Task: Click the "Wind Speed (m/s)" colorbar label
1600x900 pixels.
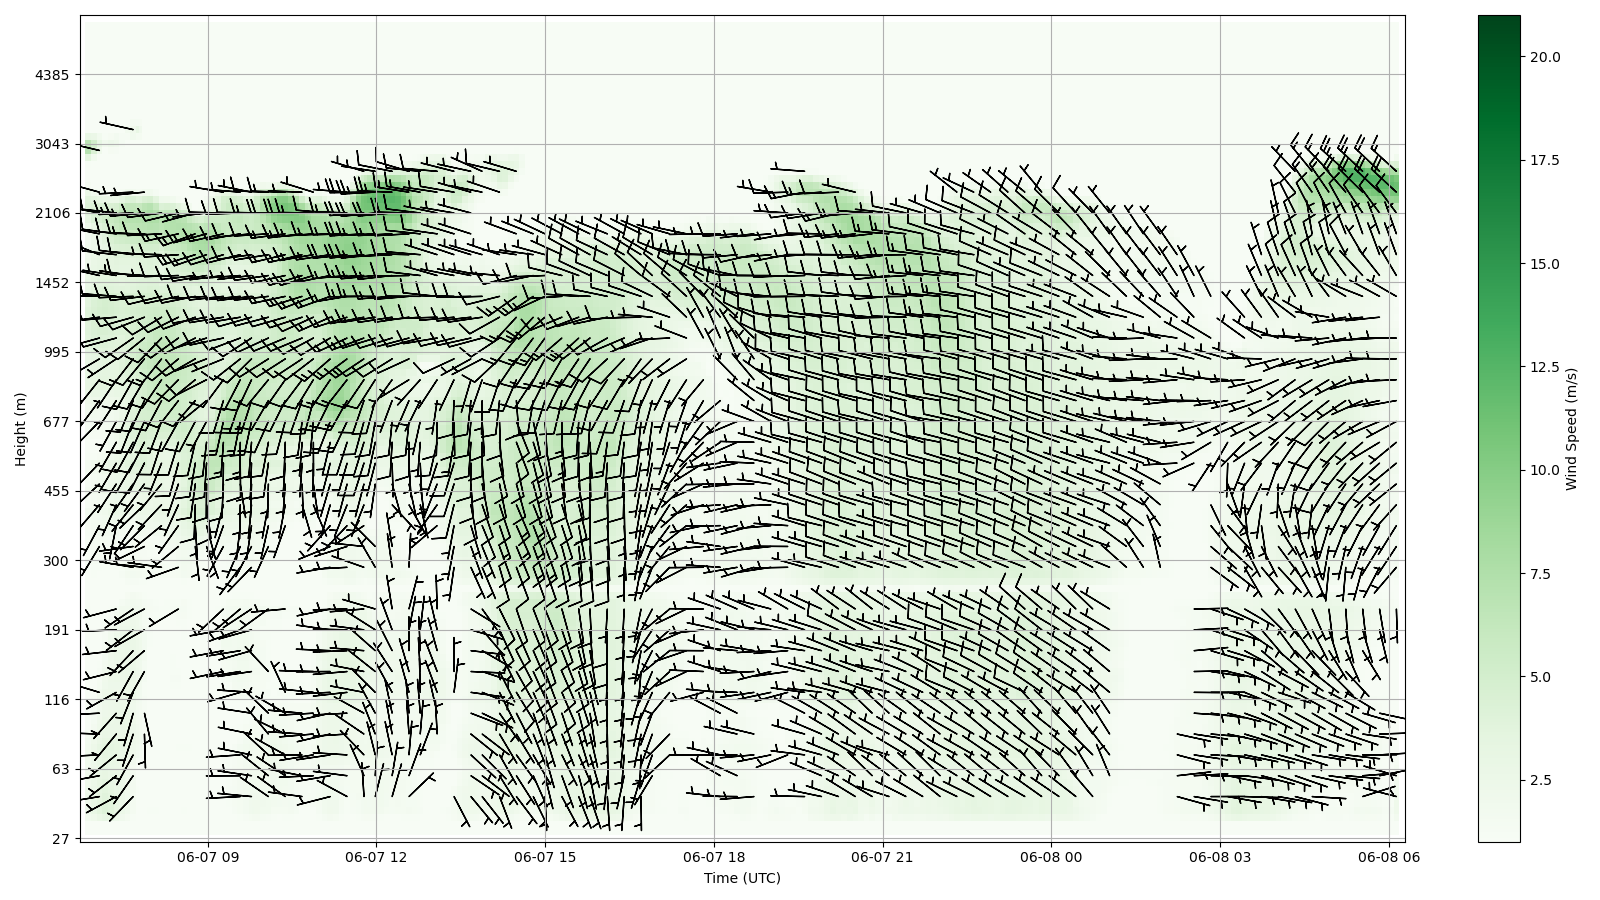Action: pos(1571,429)
